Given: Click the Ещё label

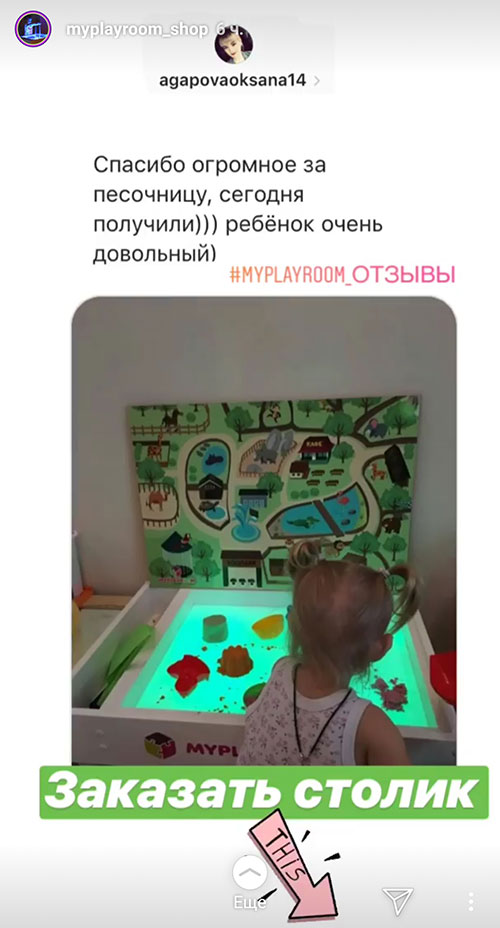Looking at the screenshot, I should click(249, 903).
